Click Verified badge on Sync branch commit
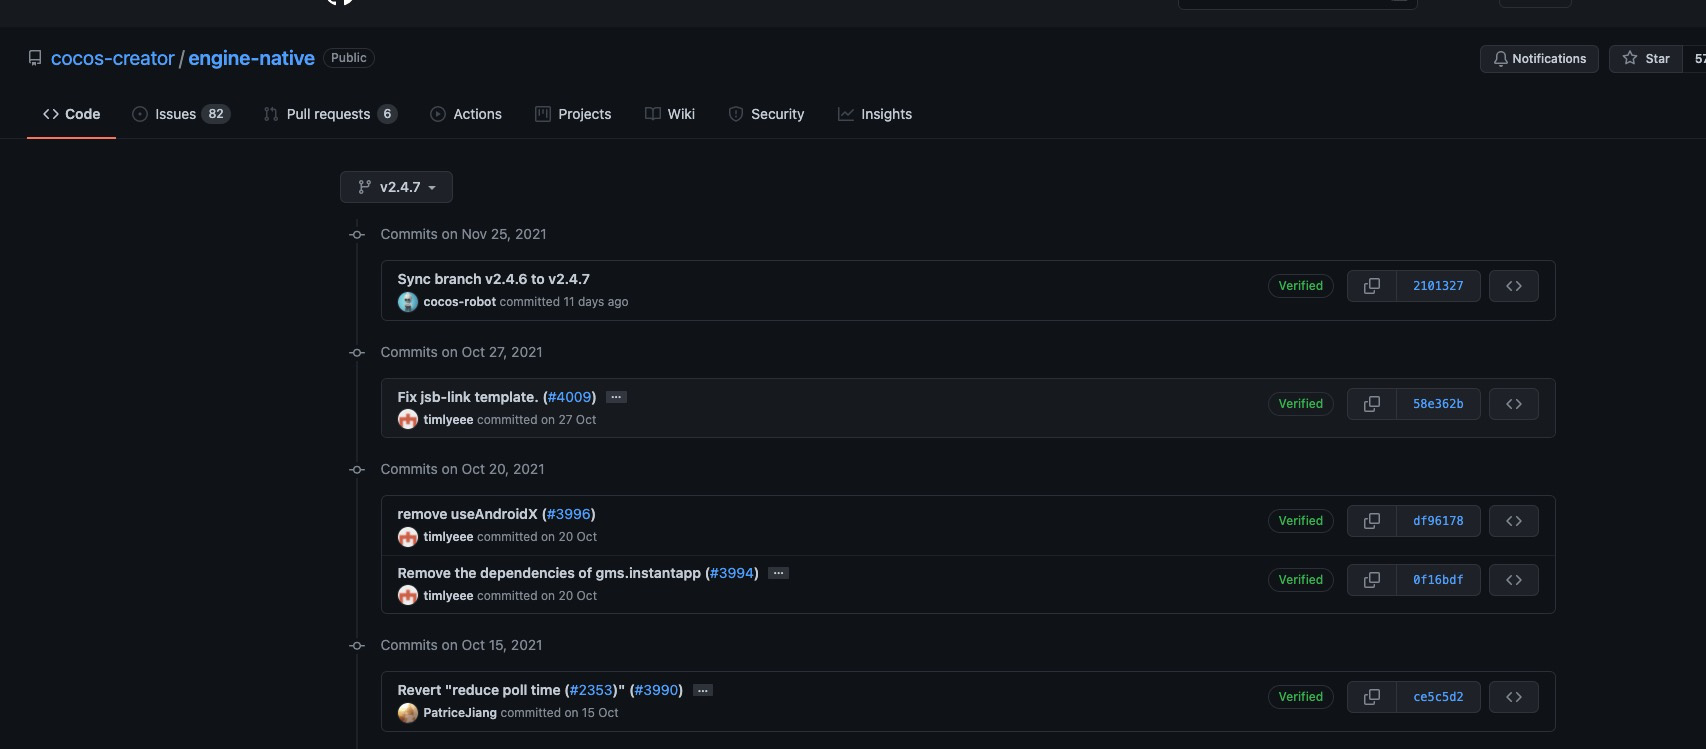1706x749 pixels. click(1300, 286)
